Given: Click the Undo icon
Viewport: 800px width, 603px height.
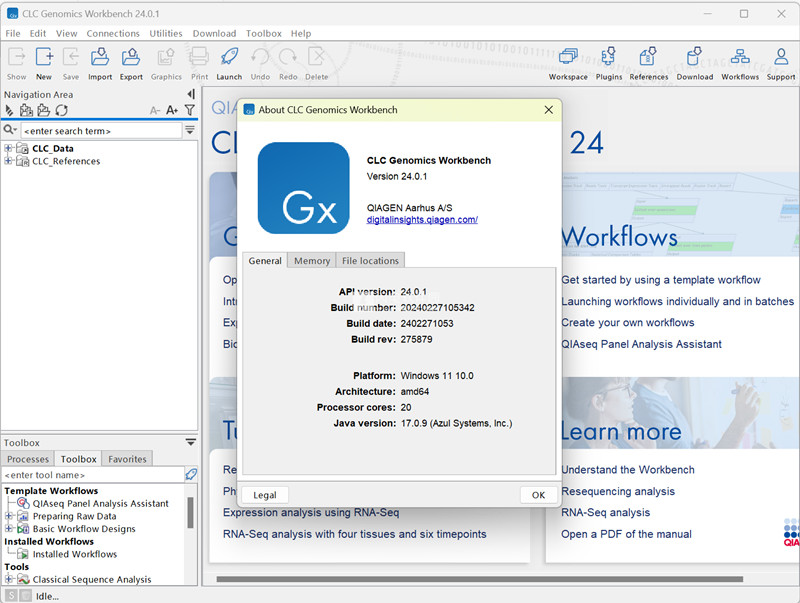Looking at the screenshot, I should point(260,64).
